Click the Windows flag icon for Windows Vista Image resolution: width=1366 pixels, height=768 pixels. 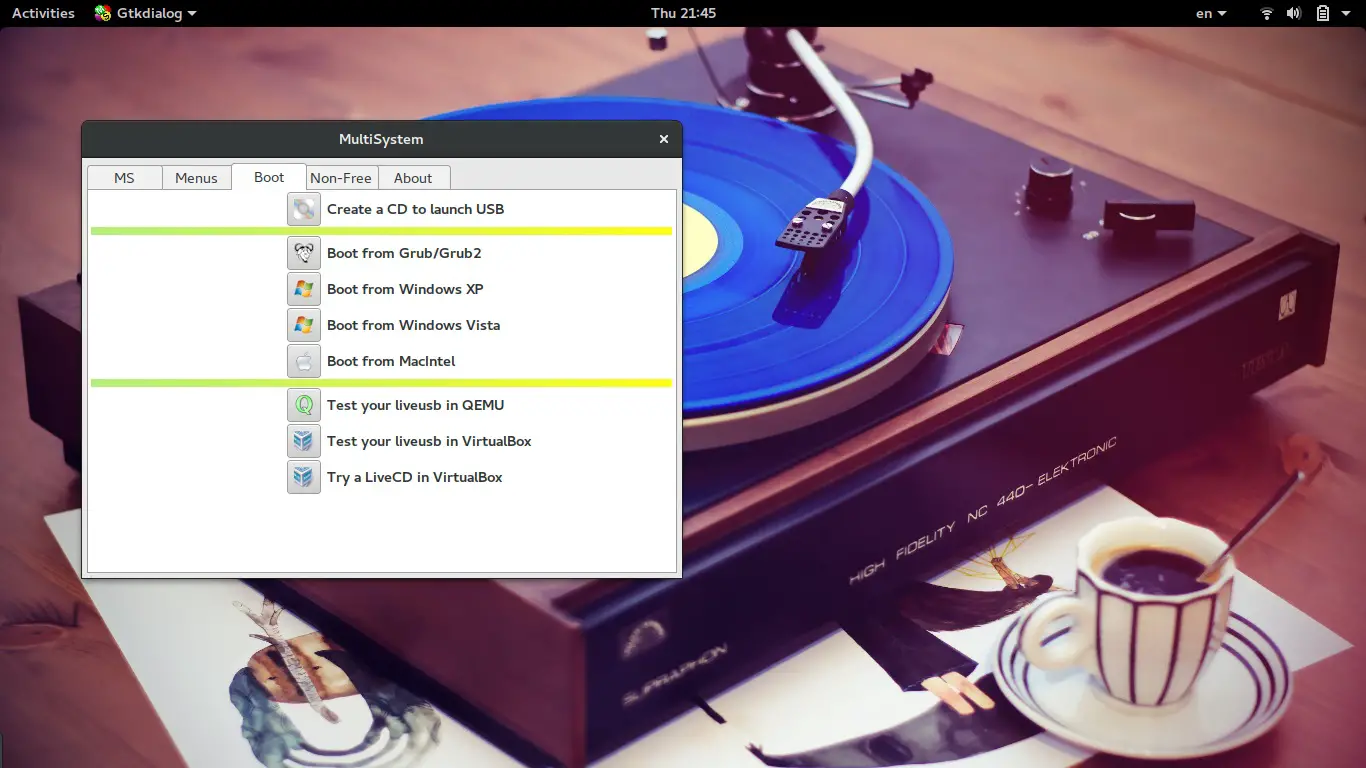[x=304, y=325]
